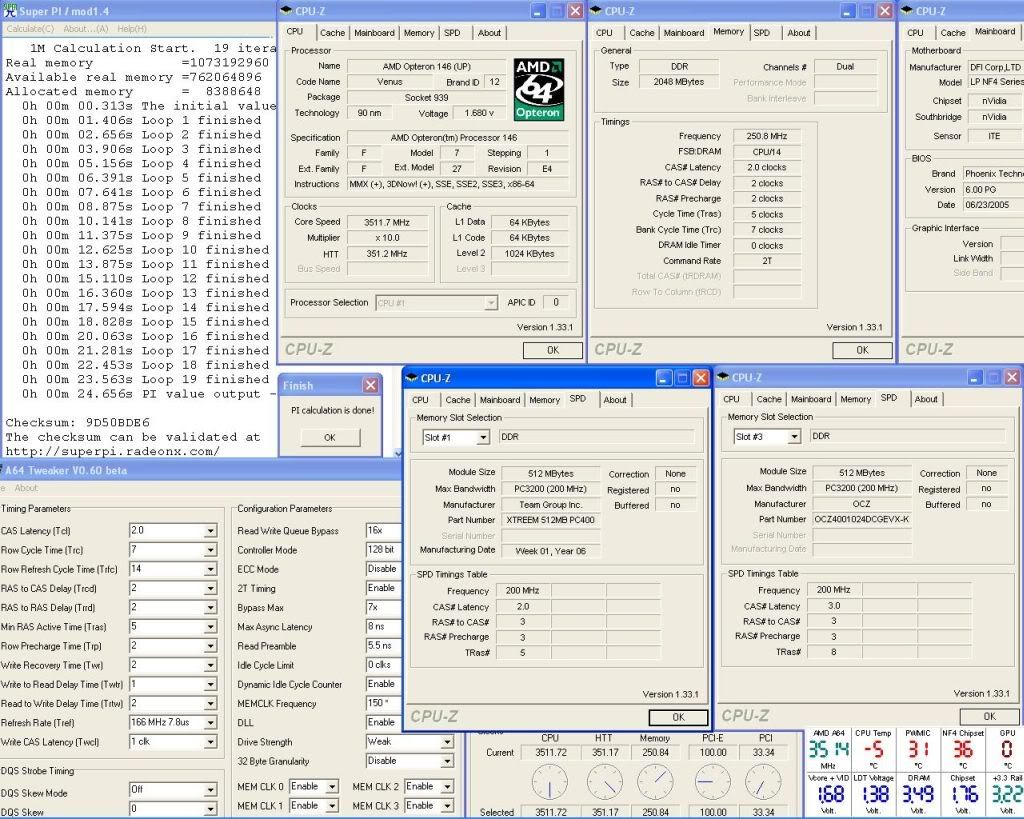This screenshot has width=1024, height=819.
Task: Click OK in the Opteron processor CPU-Z window
Action: point(552,350)
